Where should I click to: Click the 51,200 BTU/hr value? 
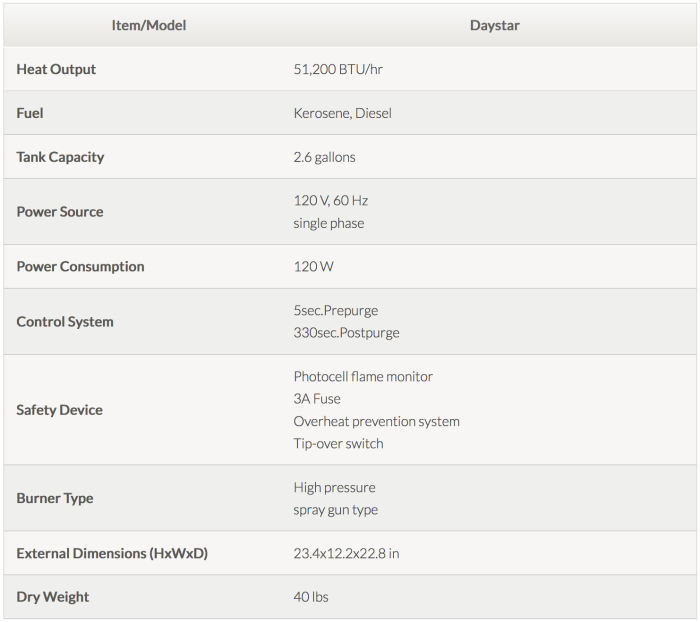[x=338, y=69]
